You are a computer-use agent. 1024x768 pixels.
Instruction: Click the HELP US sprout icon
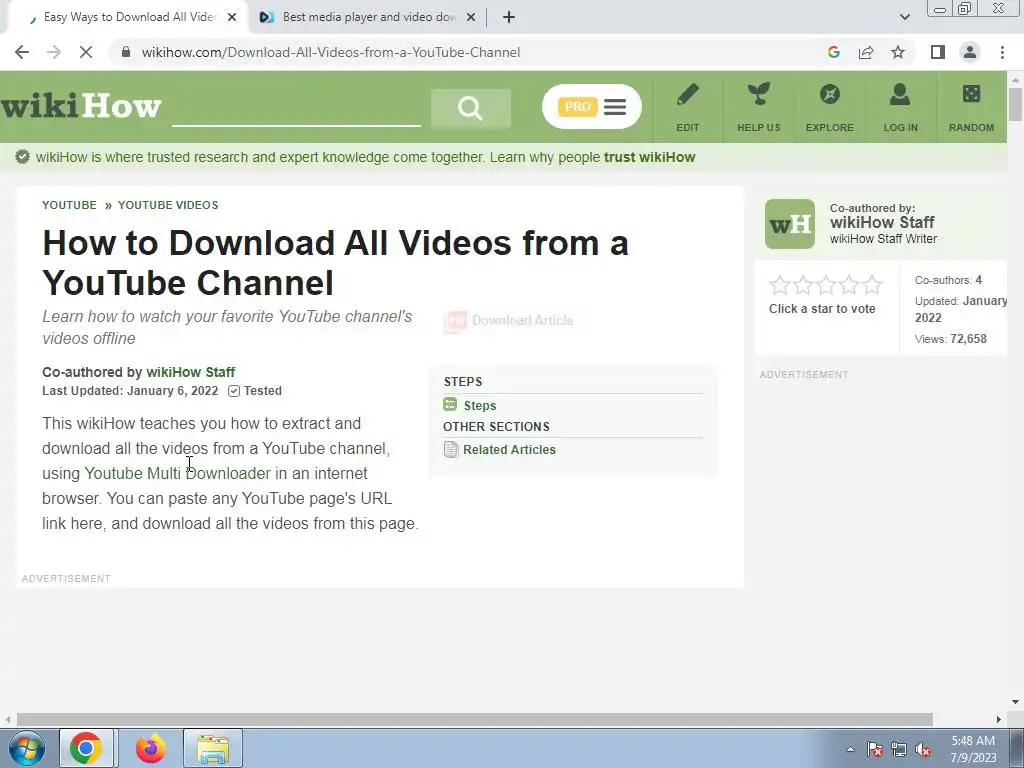758,95
